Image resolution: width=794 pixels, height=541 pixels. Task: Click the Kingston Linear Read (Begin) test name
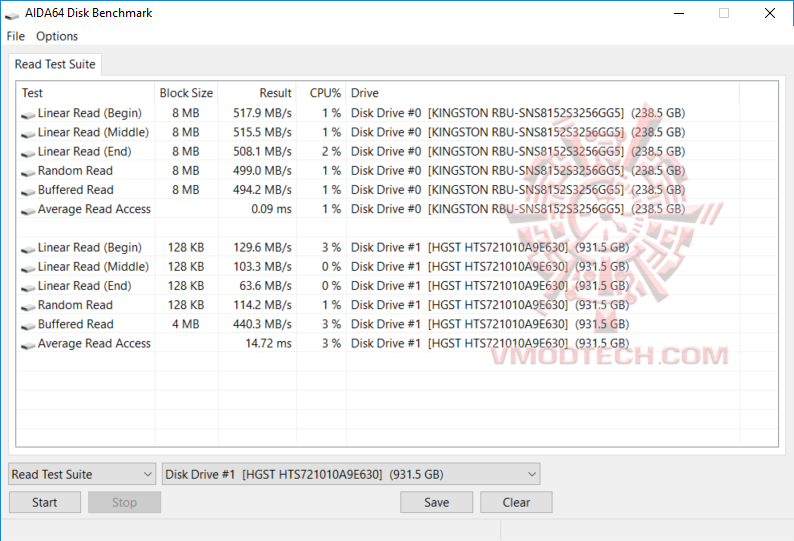(x=90, y=113)
